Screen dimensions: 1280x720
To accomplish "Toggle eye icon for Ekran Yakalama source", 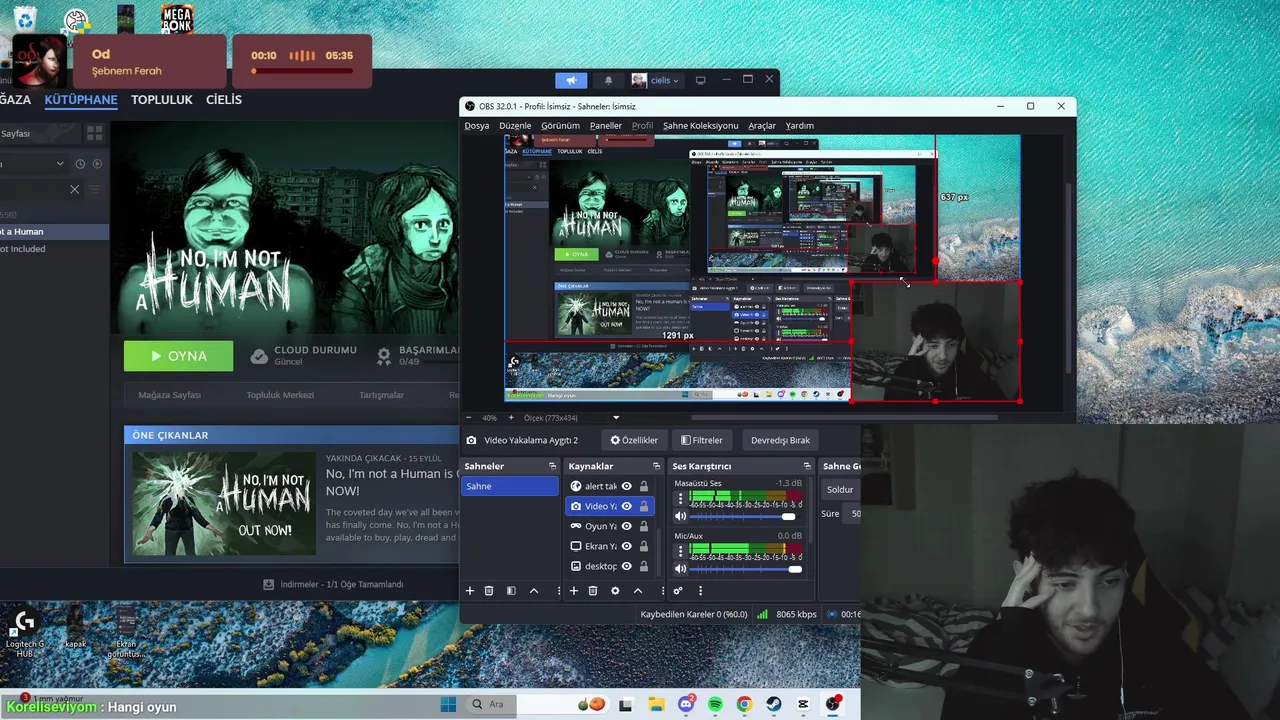I will [x=627, y=546].
